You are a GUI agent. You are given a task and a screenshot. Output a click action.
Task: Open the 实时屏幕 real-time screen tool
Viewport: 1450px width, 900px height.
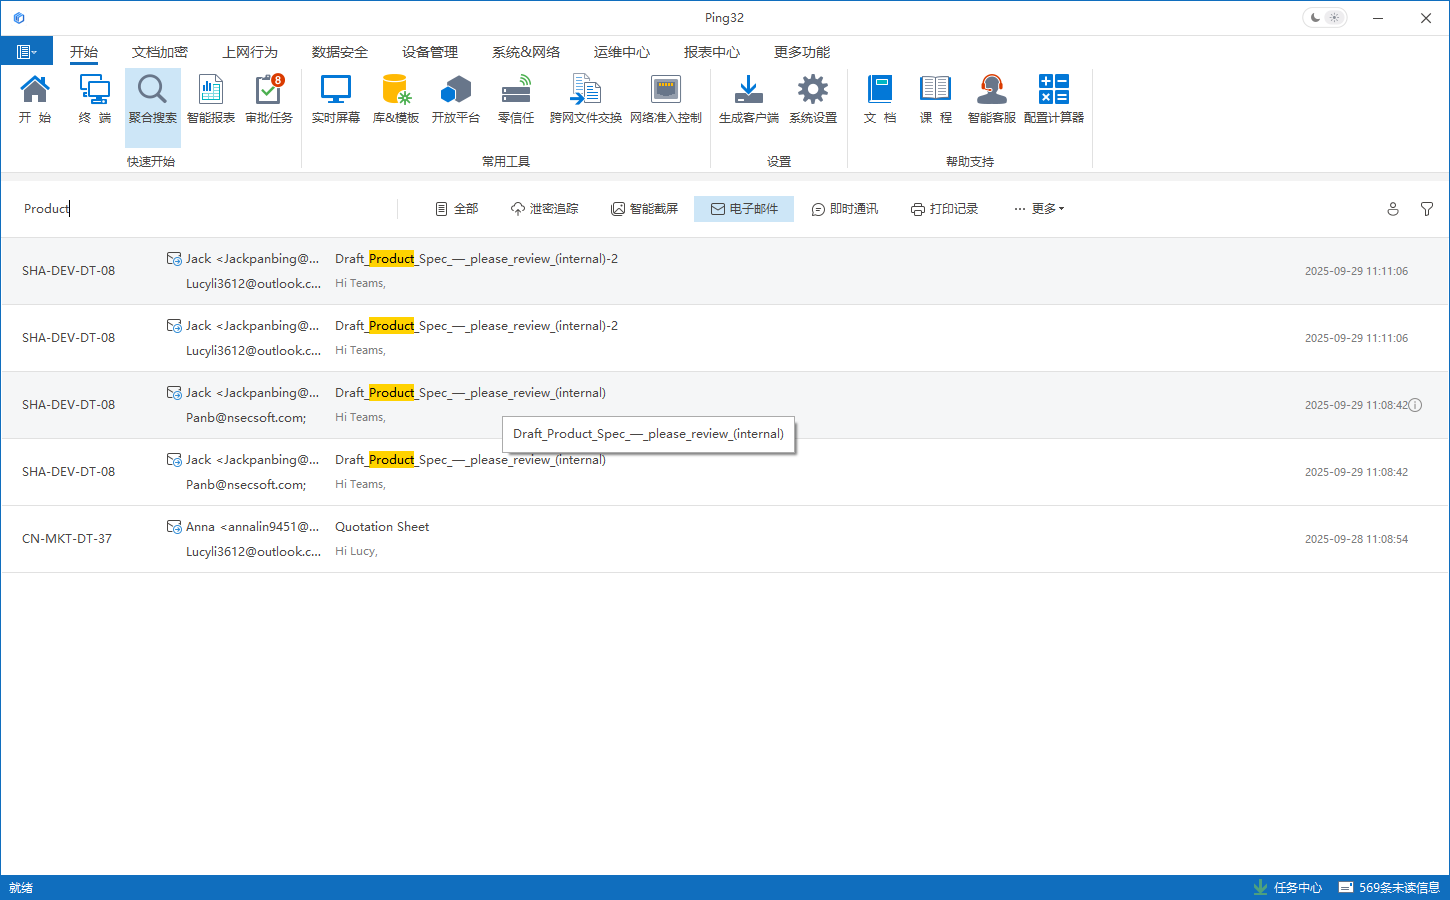(x=335, y=99)
